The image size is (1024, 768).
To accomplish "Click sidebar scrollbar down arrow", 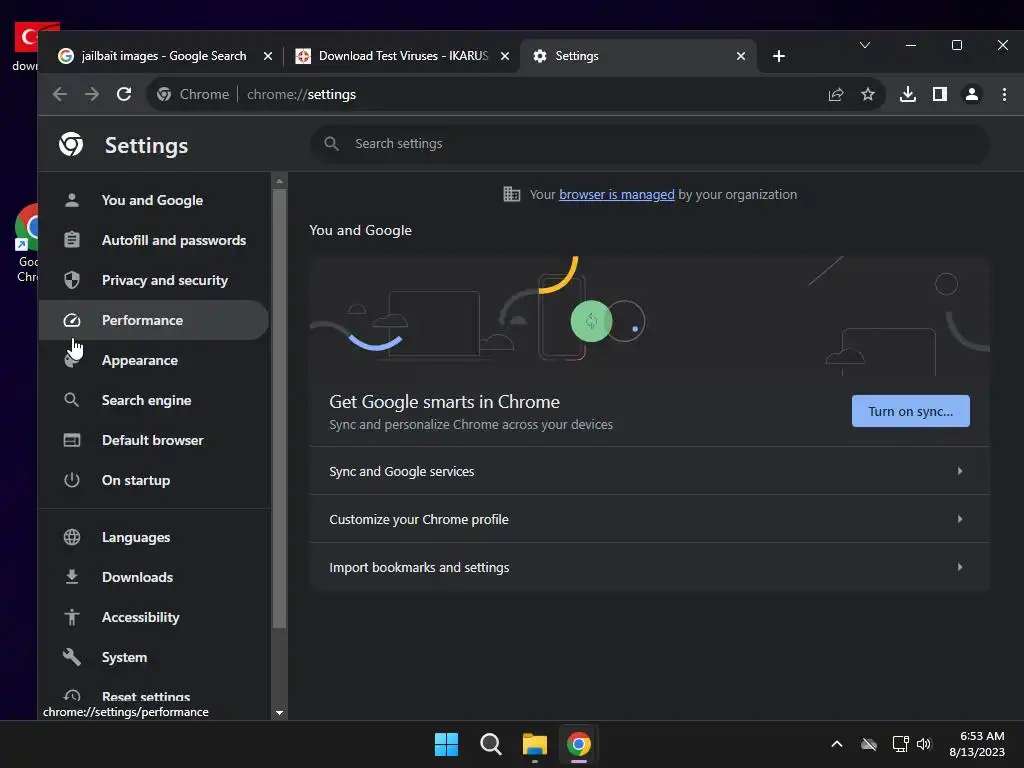I will coord(280,712).
